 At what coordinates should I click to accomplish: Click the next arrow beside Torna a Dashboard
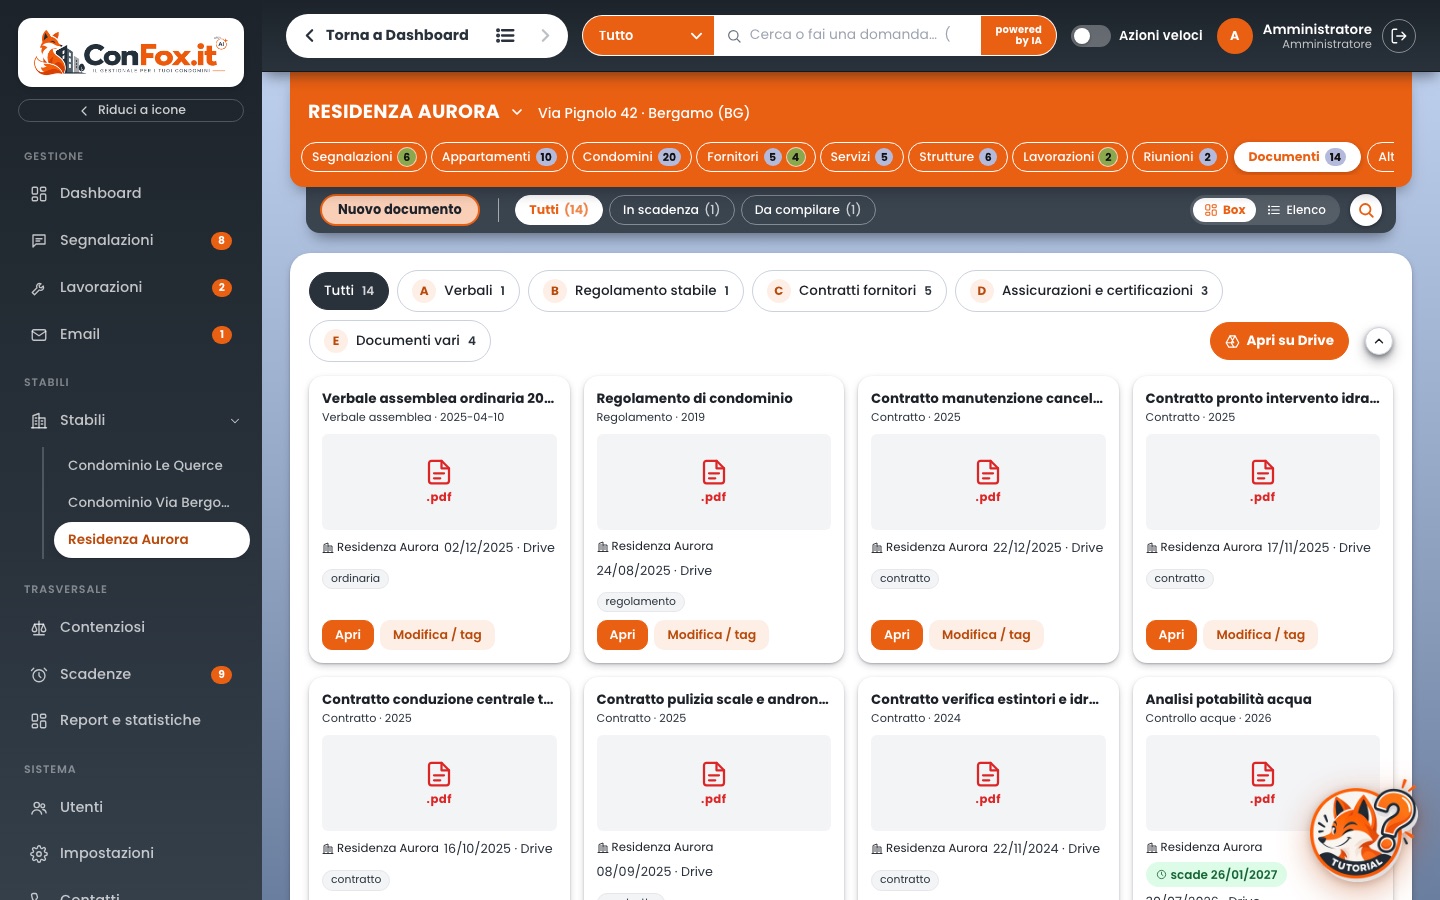(545, 36)
